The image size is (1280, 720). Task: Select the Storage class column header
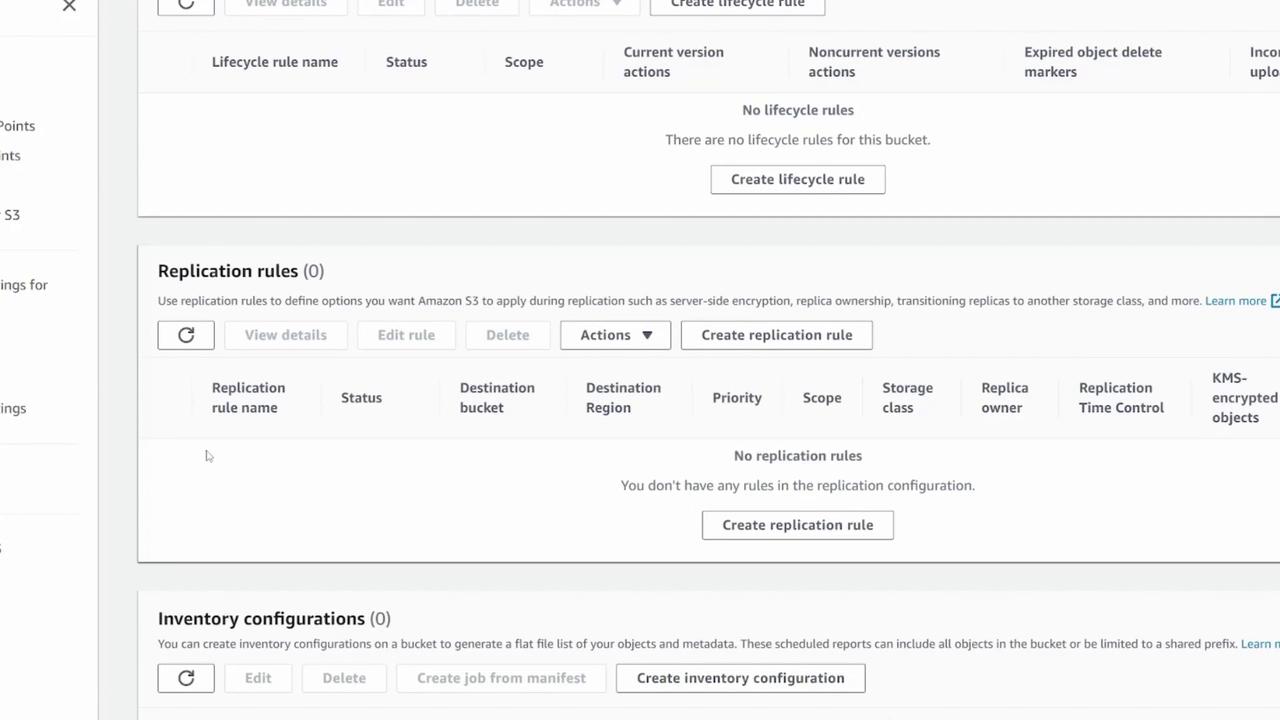(907, 398)
